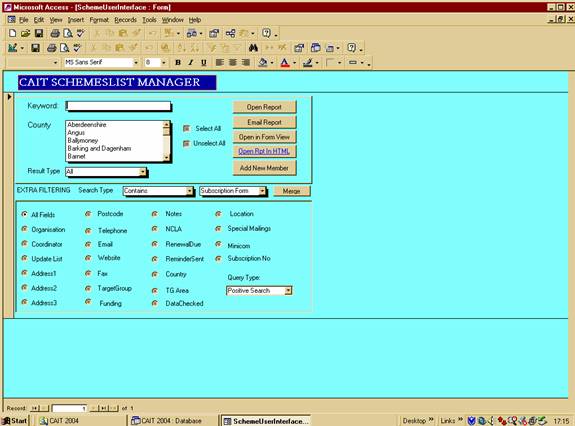575x426 pixels.
Task: Open the Subscription Form dropdown
Action: point(262,191)
